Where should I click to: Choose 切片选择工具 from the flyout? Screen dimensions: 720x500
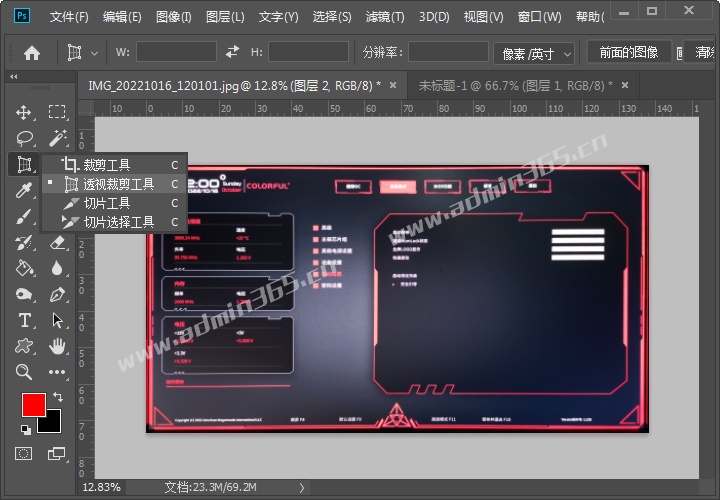coord(115,222)
